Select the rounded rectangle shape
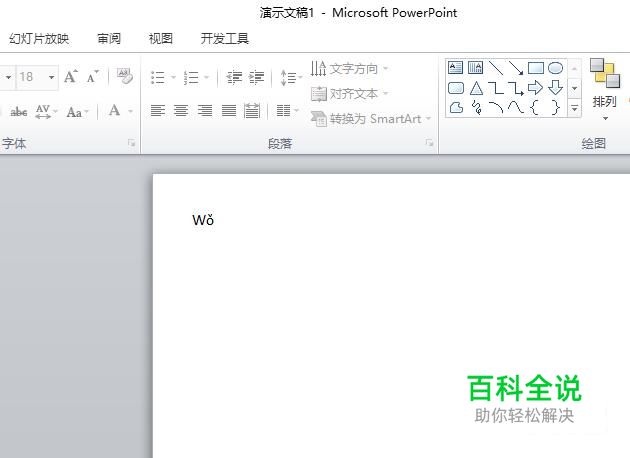This screenshot has height=458, width=630. click(x=456, y=88)
